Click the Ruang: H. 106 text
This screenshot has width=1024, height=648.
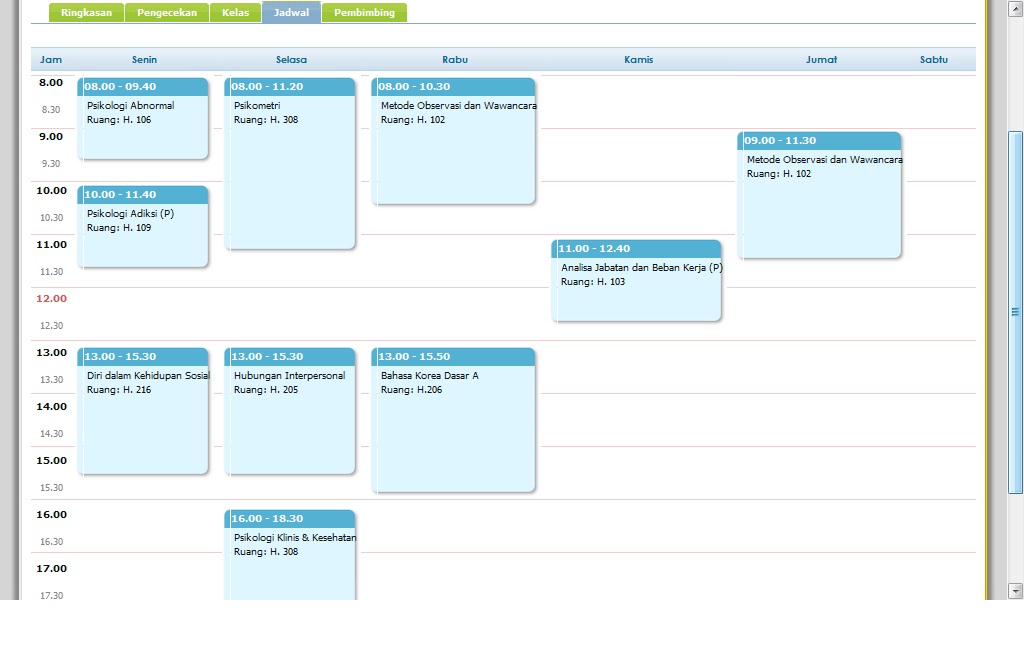click(x=119, y=120)
